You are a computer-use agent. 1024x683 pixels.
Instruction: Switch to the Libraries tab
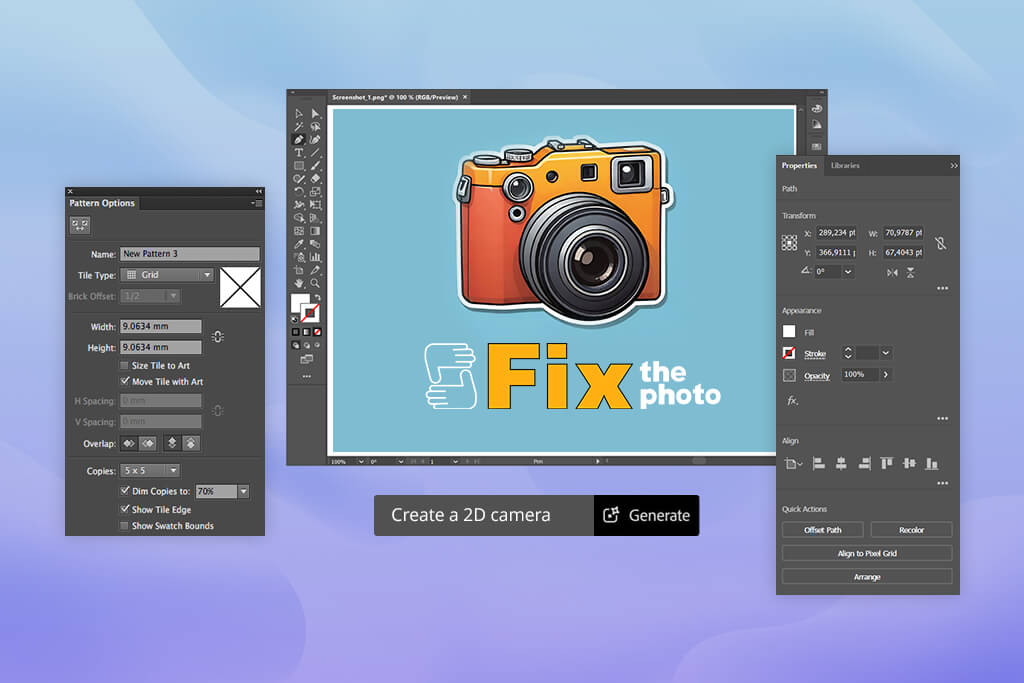[x=845, y=166]
